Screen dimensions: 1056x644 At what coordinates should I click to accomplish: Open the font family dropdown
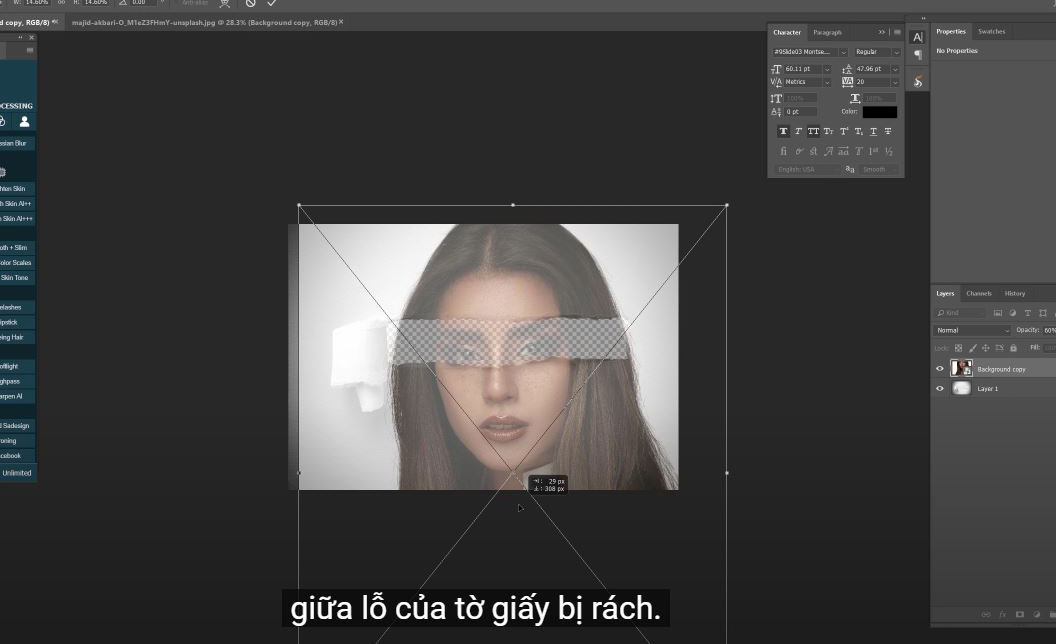coord(843,52)
